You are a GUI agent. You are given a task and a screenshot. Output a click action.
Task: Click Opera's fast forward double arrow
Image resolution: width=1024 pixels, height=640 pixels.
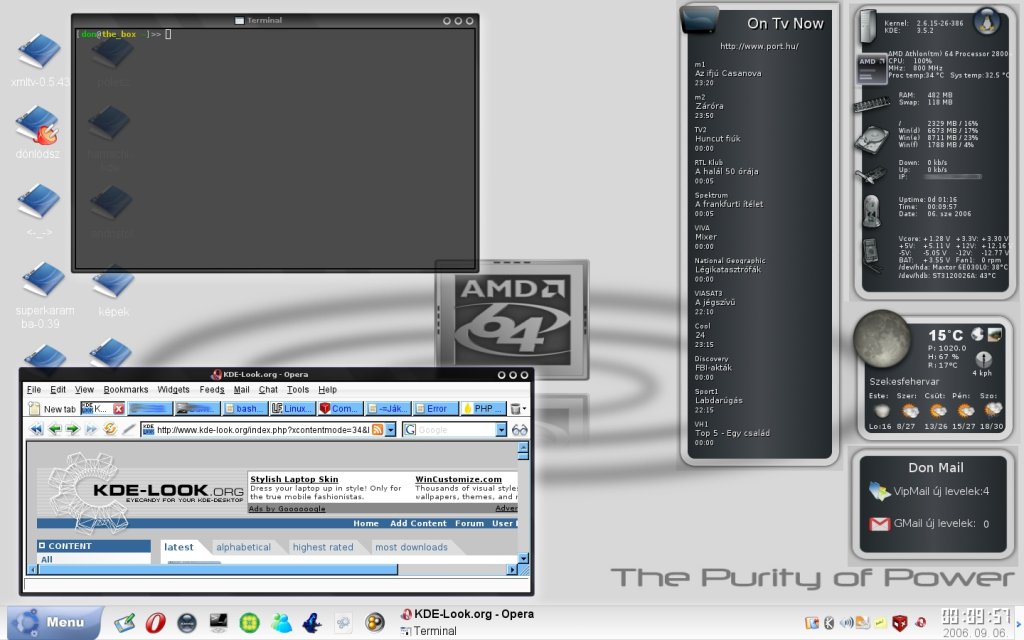(91, 429)
